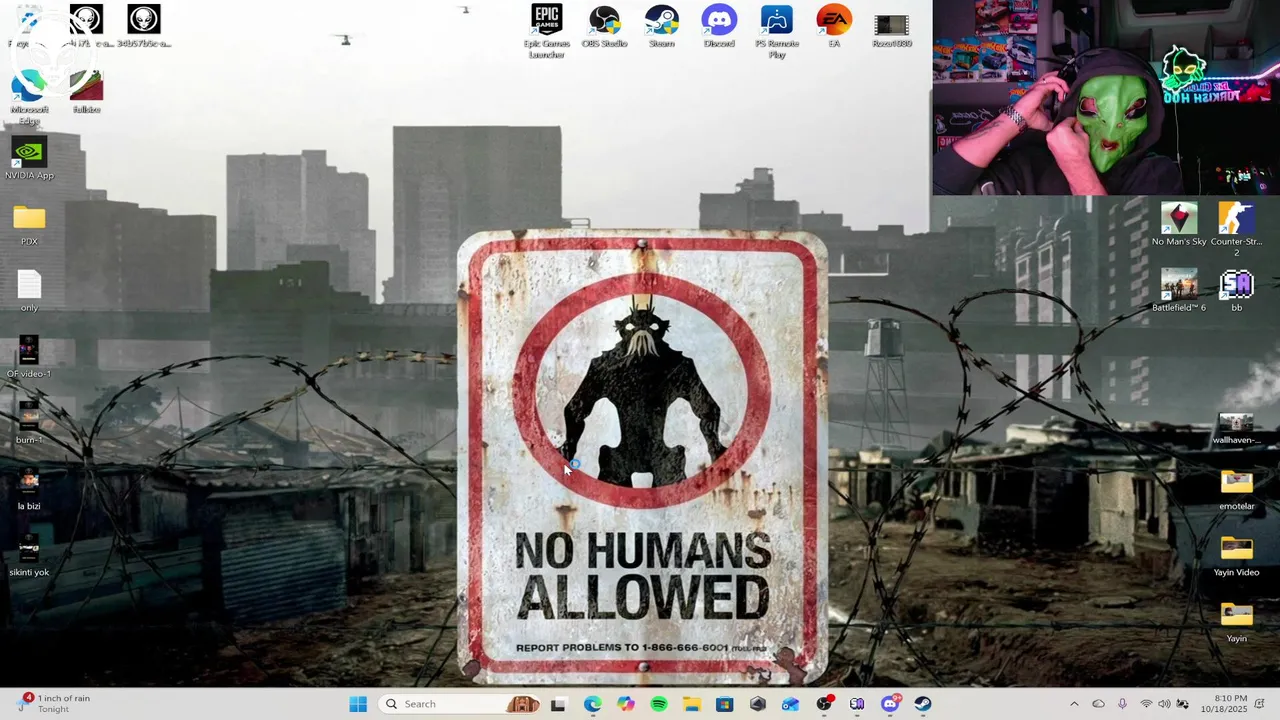Select the Yayin Video folder
1280x720 pixels.
[x=1236, y=556]
